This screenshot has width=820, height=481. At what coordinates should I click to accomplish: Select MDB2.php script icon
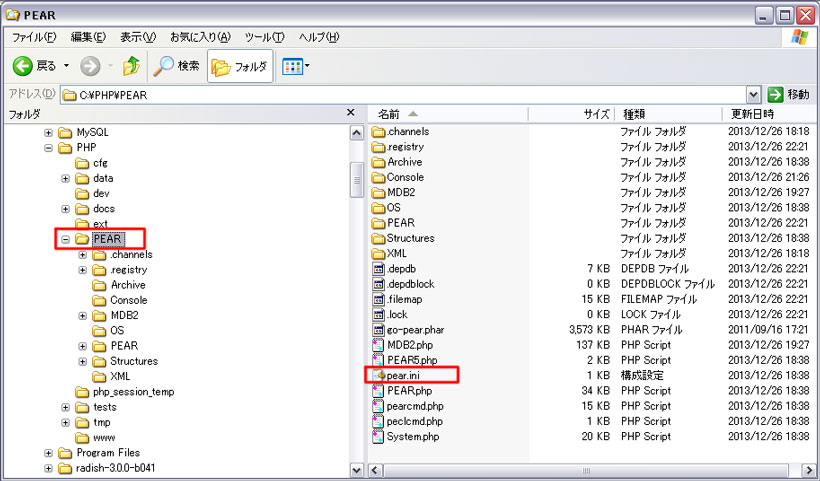click(378, 345)
